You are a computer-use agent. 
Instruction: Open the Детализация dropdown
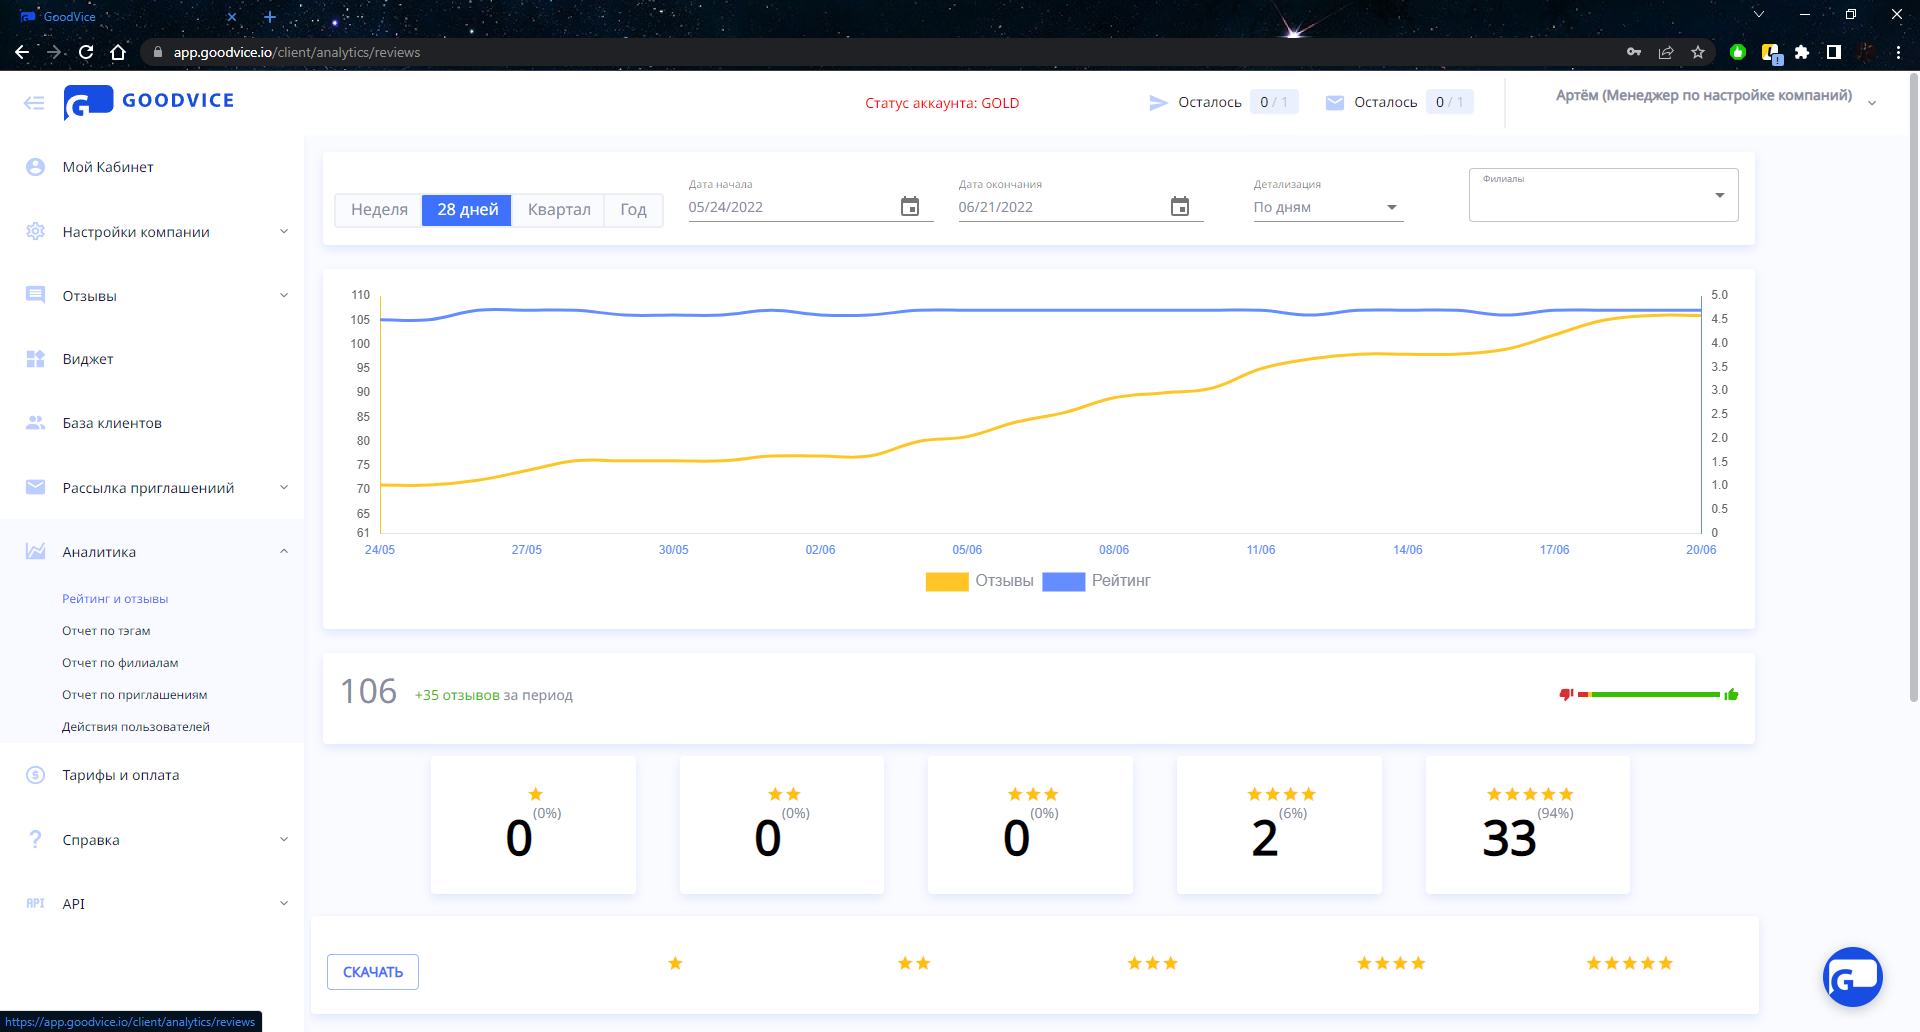click(x=1327, y=207)
